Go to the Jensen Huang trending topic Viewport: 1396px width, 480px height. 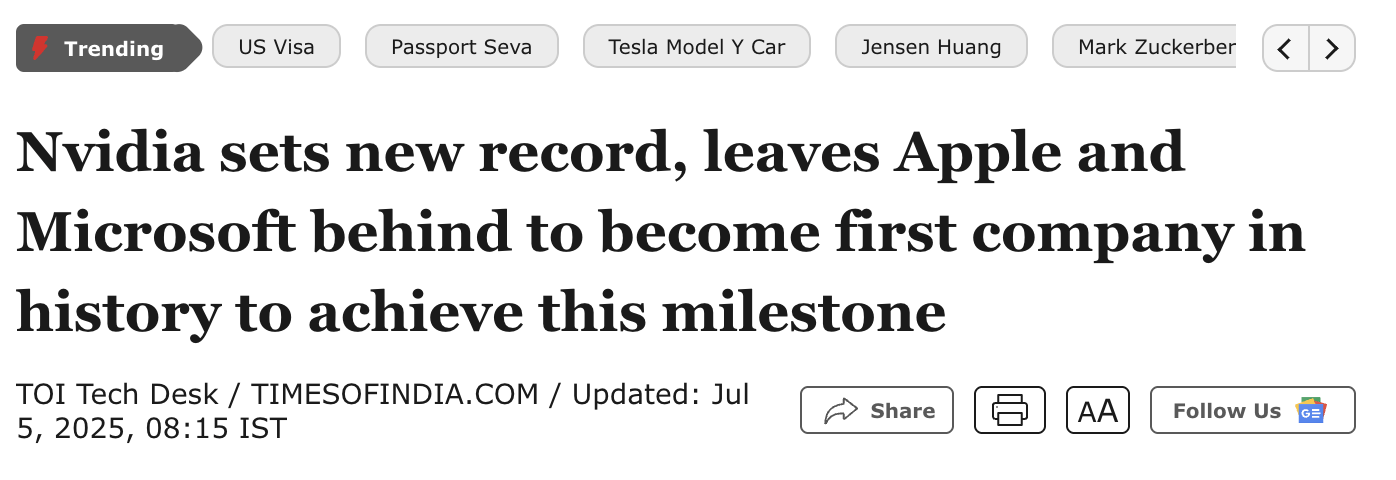pos(930,47)
